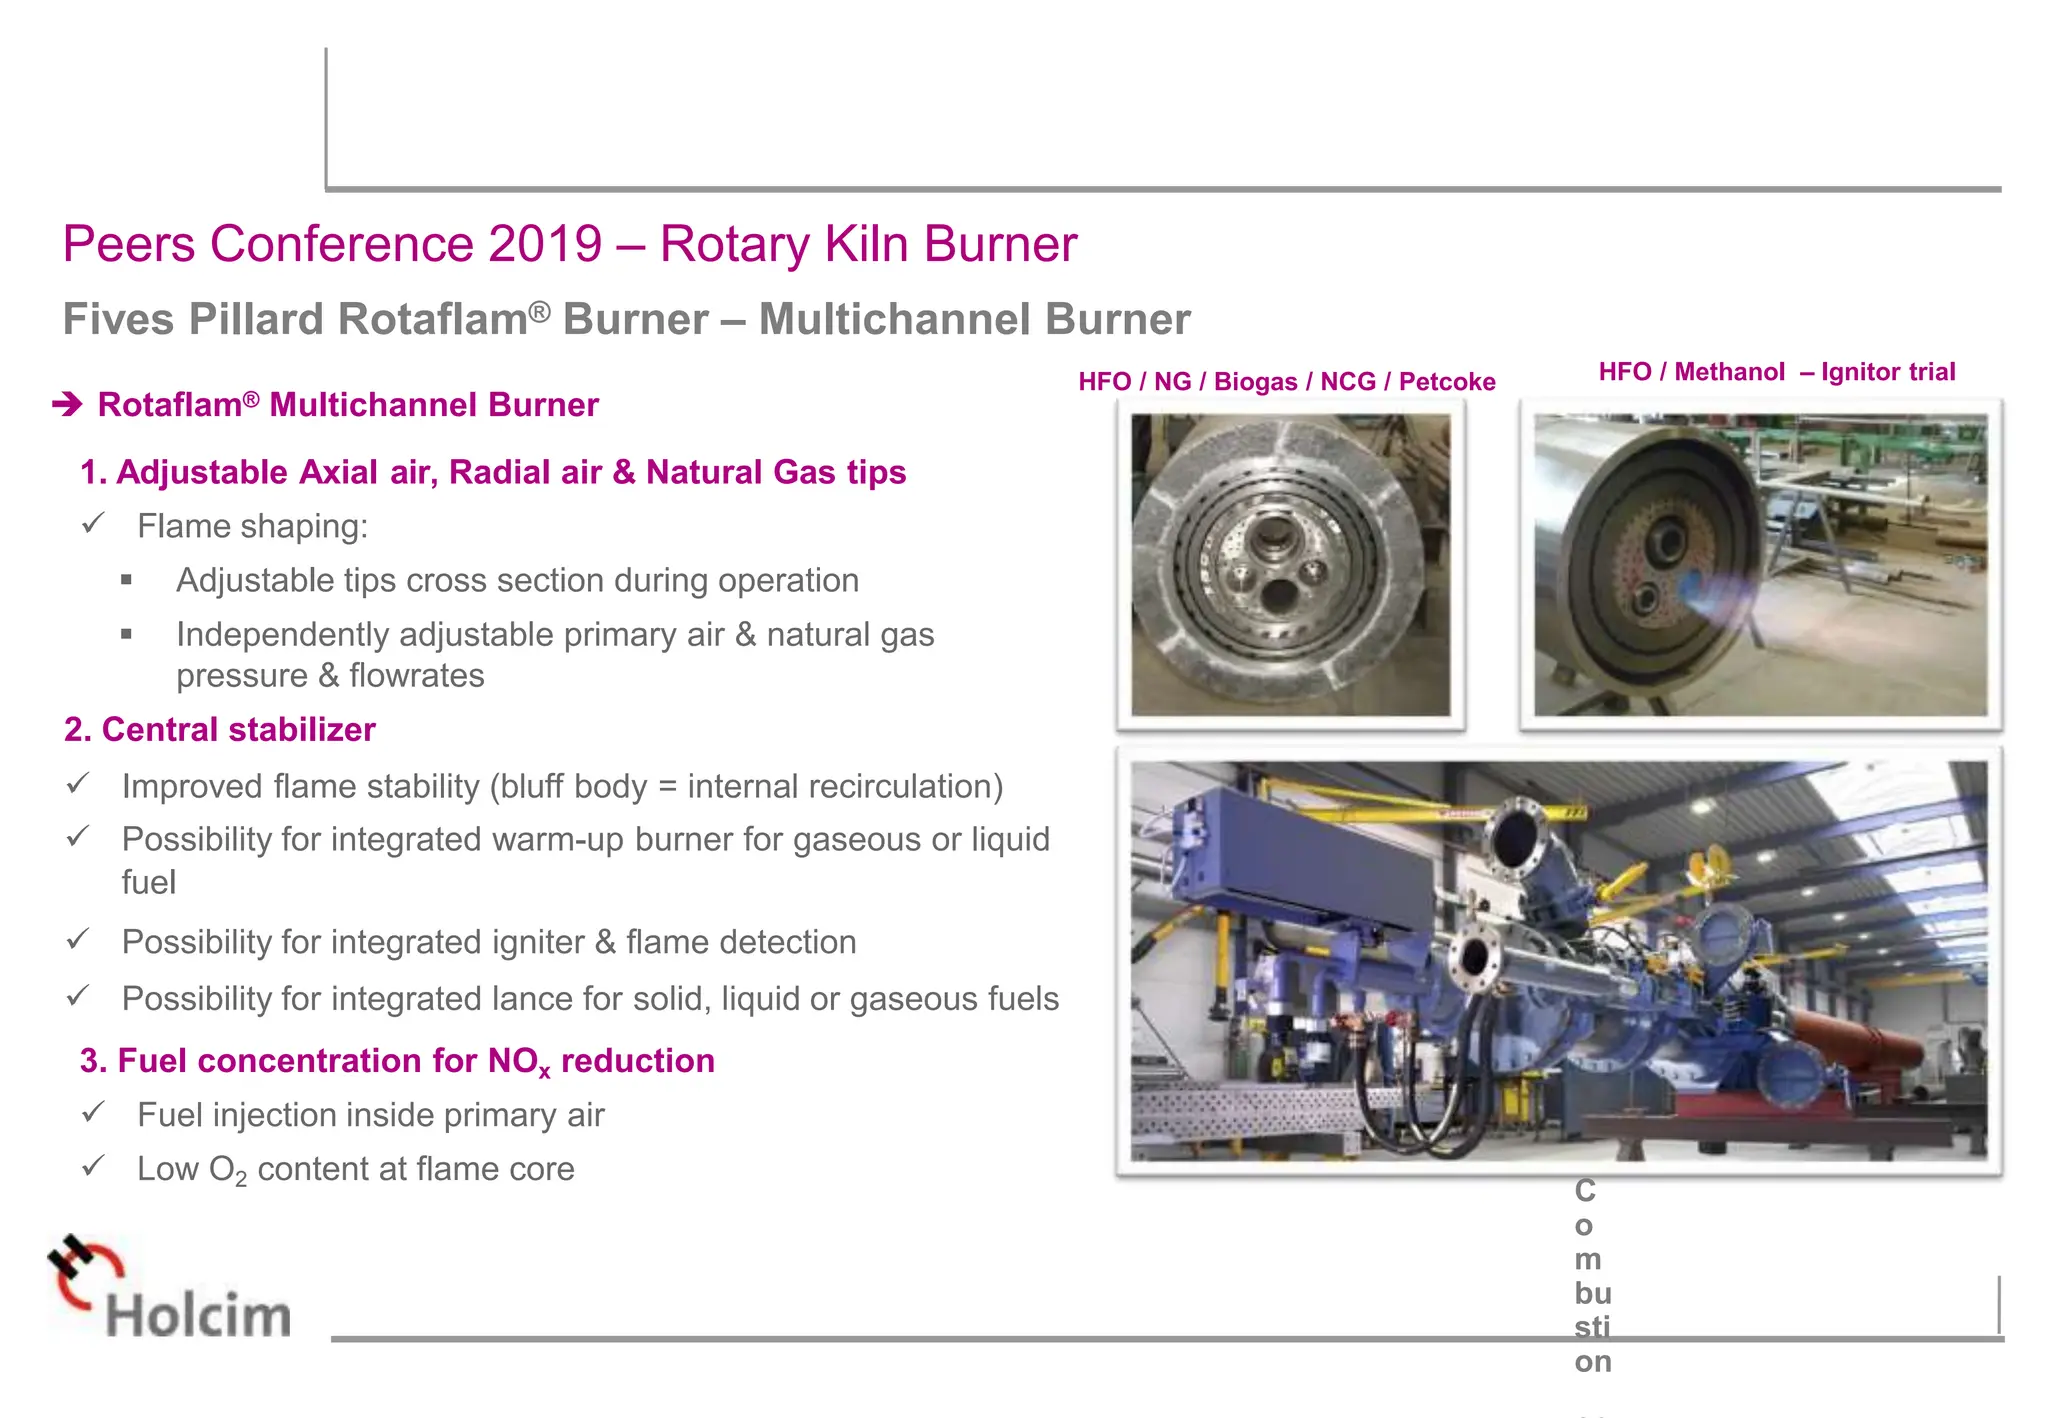Select the Peers Conference 2019 slide title

[569, 244]
